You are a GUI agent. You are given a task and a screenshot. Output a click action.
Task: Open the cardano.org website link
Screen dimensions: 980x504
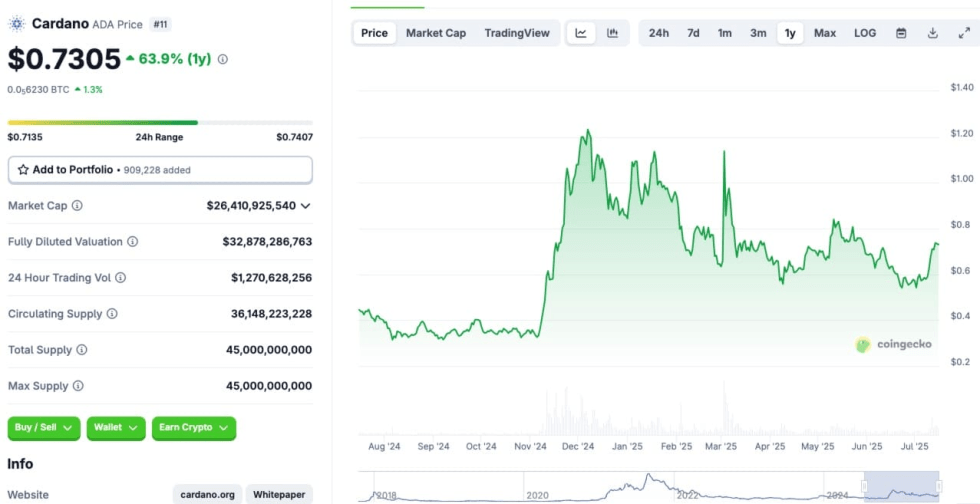click(x=207, y=494)
